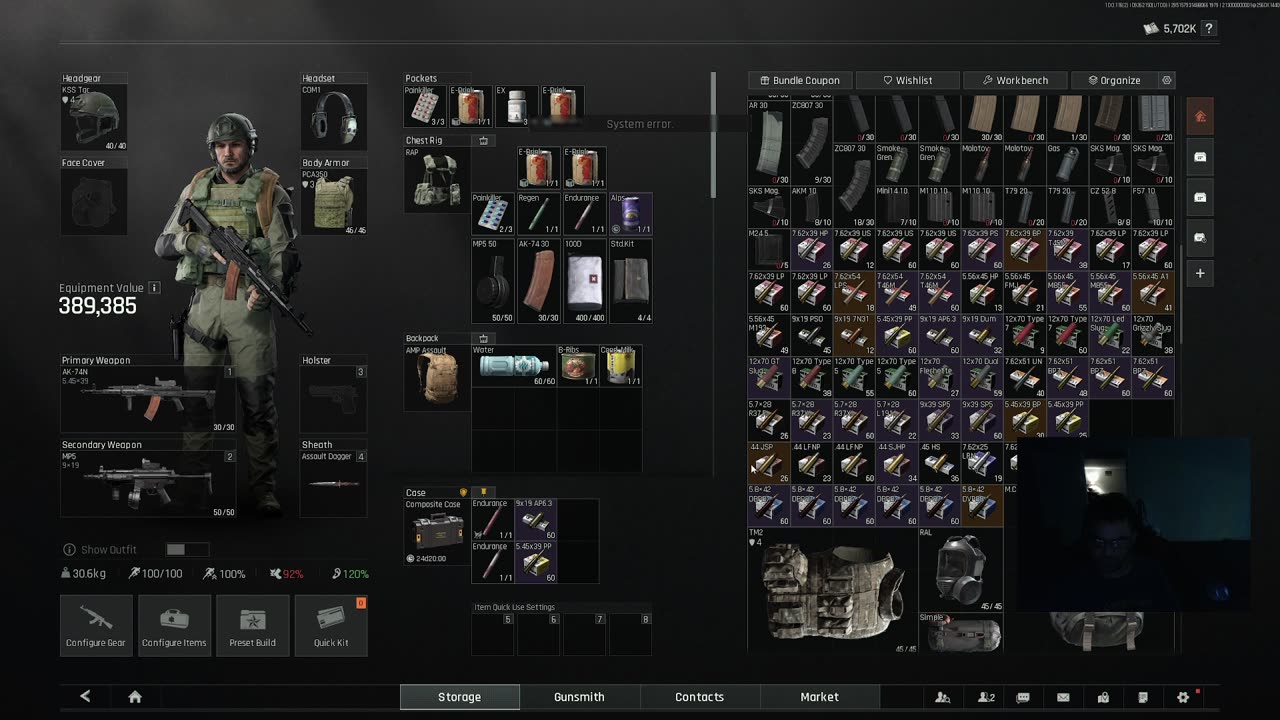Select the AK-74 30 magazine

tap(540, 281)
